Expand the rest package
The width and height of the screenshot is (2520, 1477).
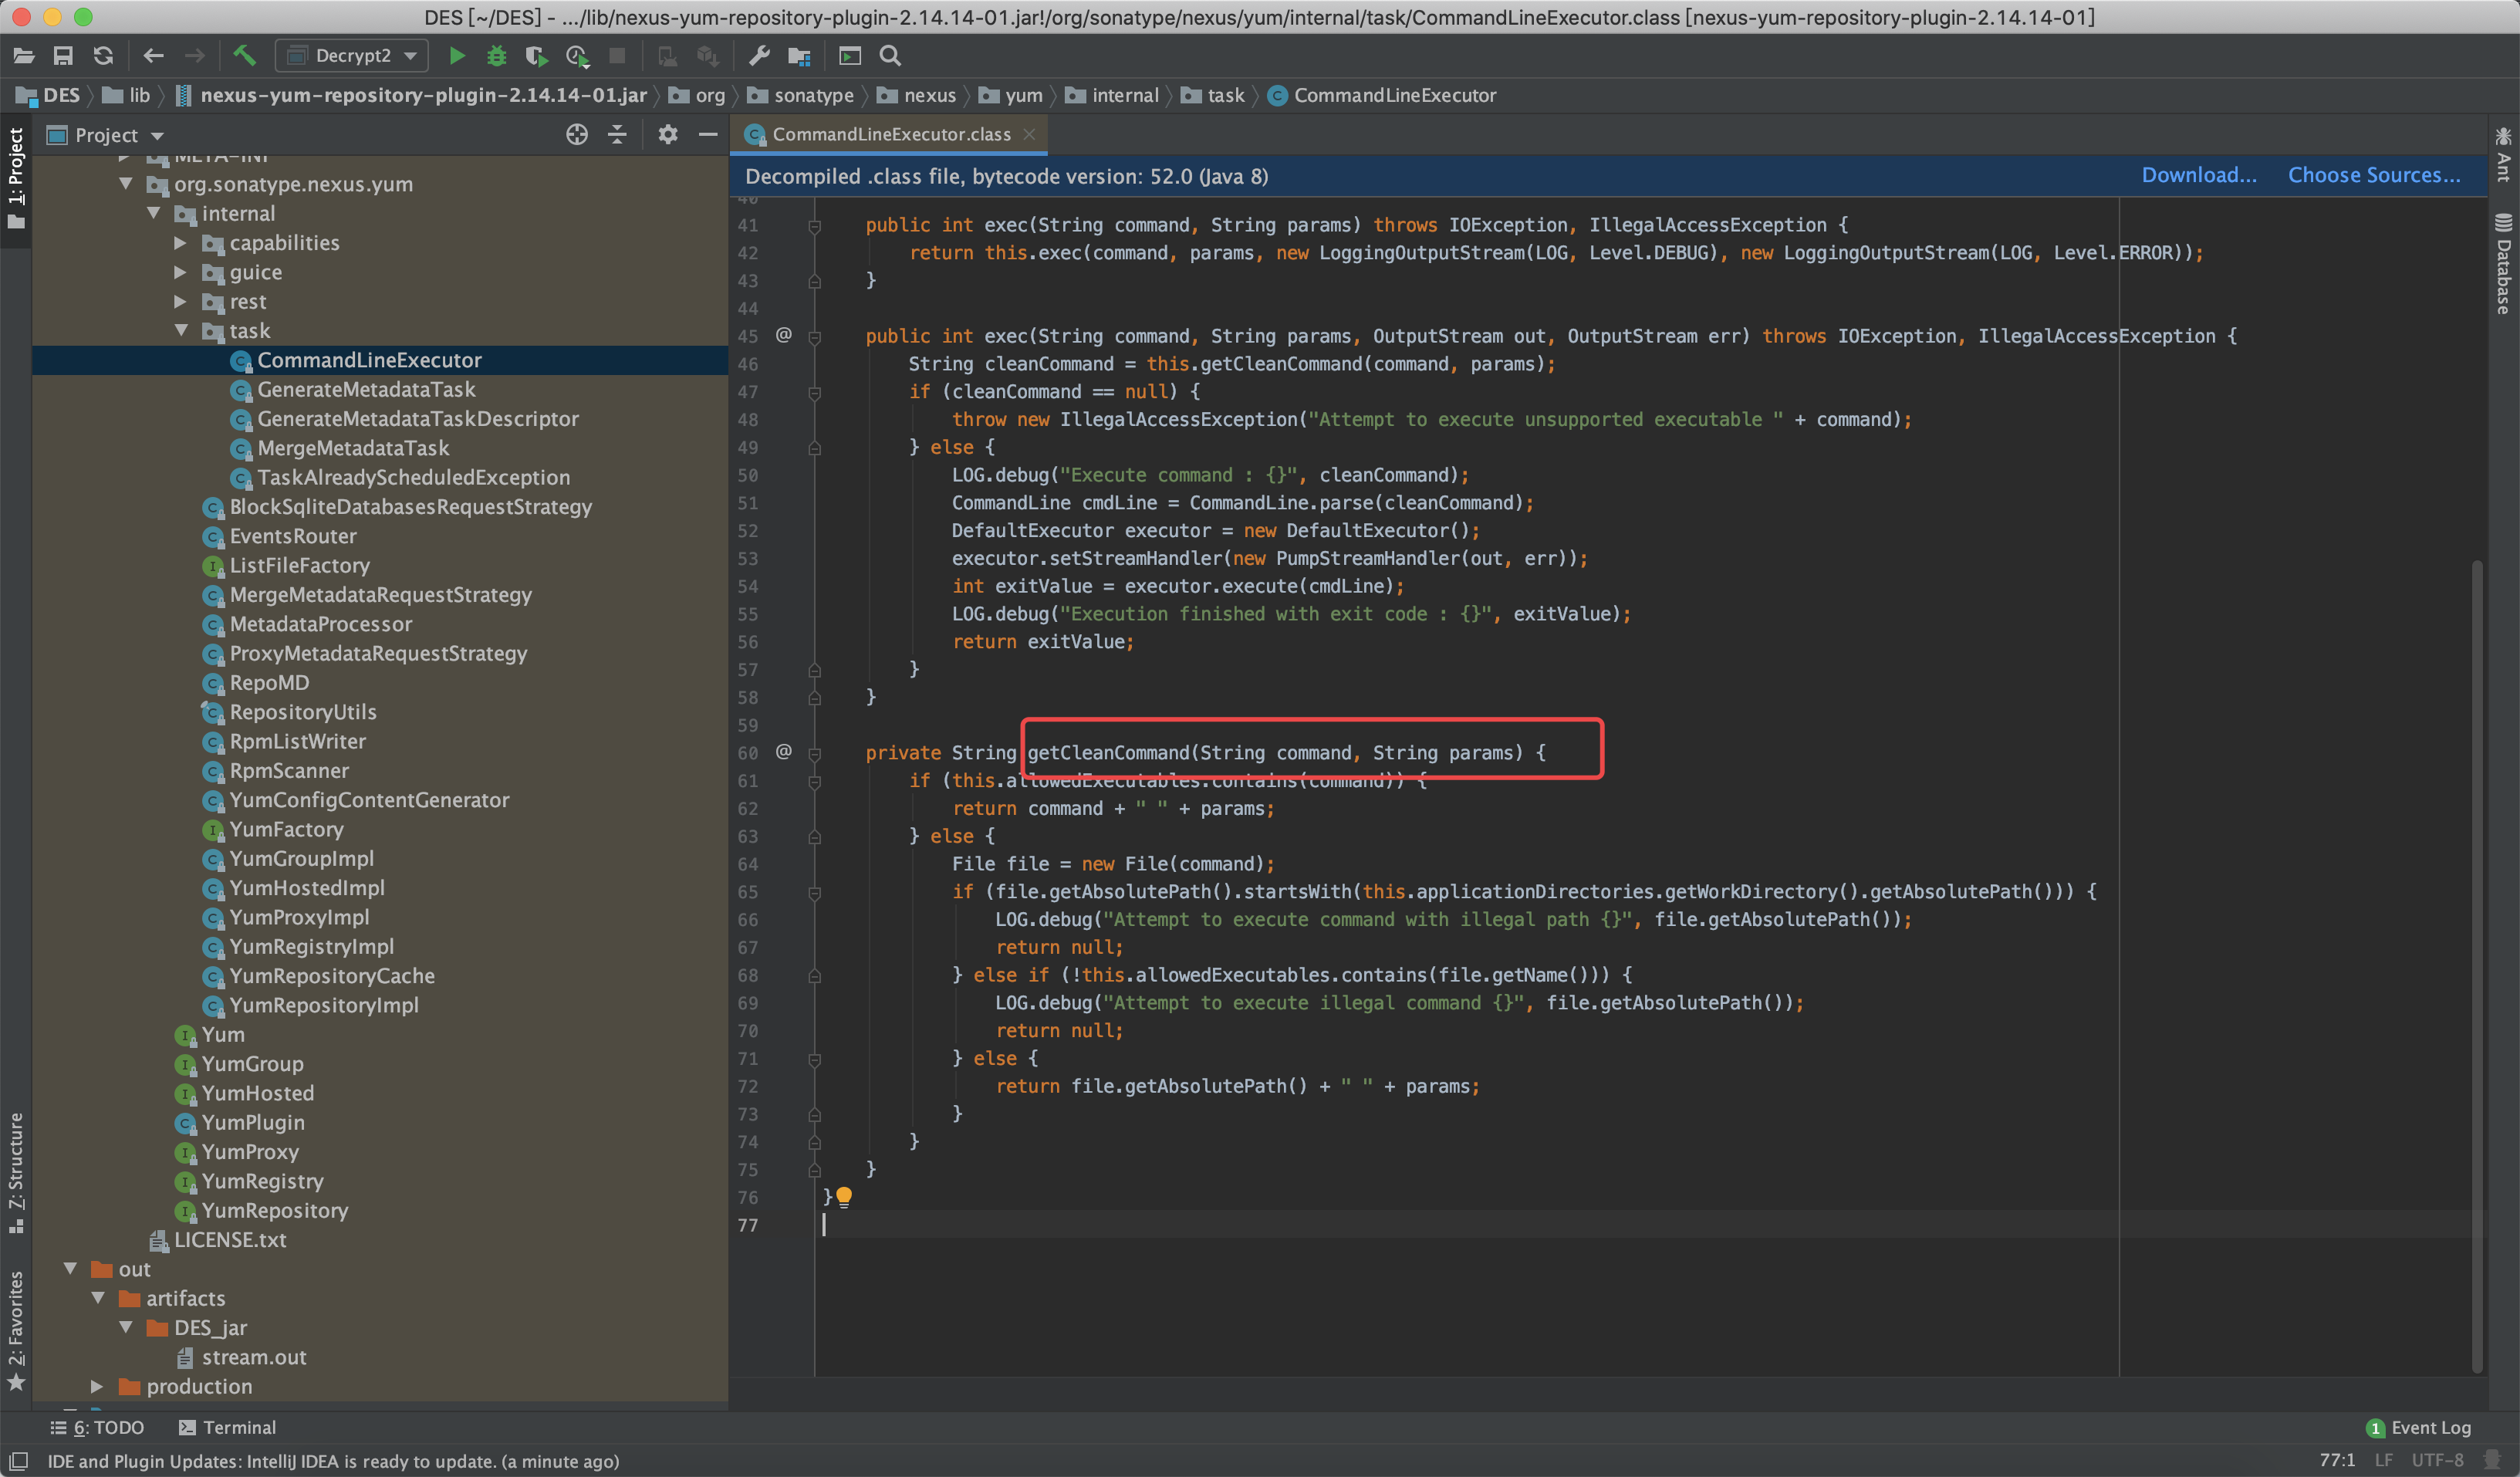pos(181,301)
